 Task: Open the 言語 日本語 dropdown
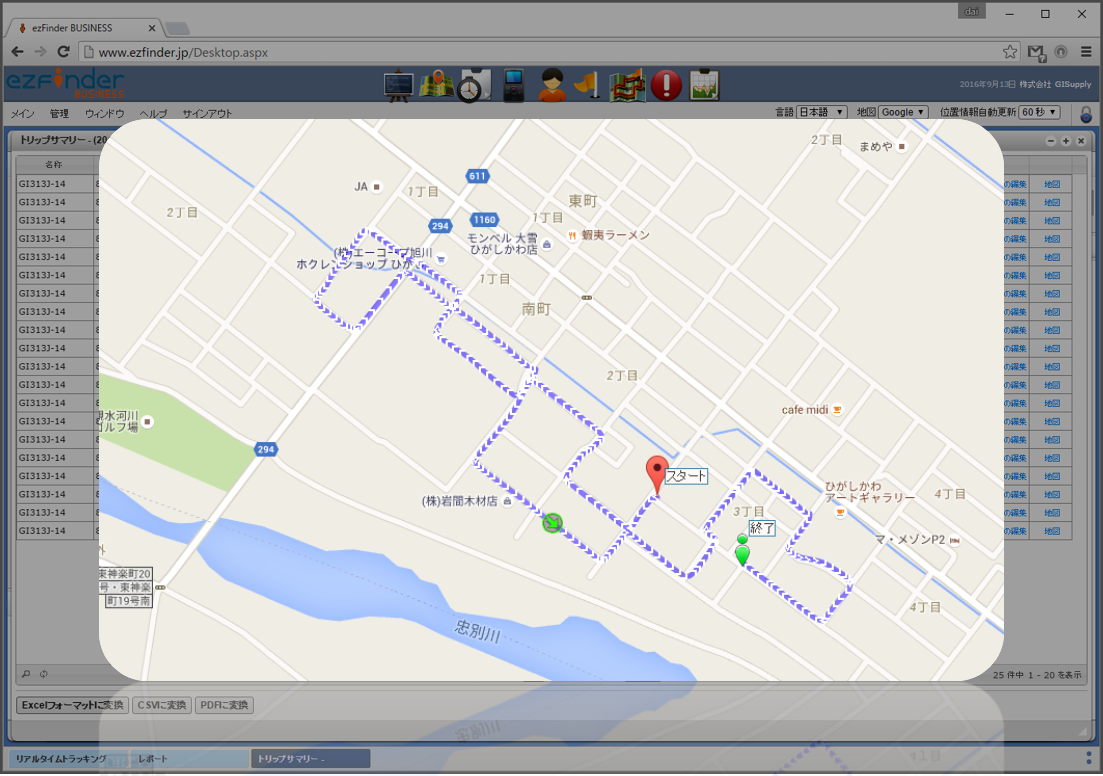coord(821,113)
